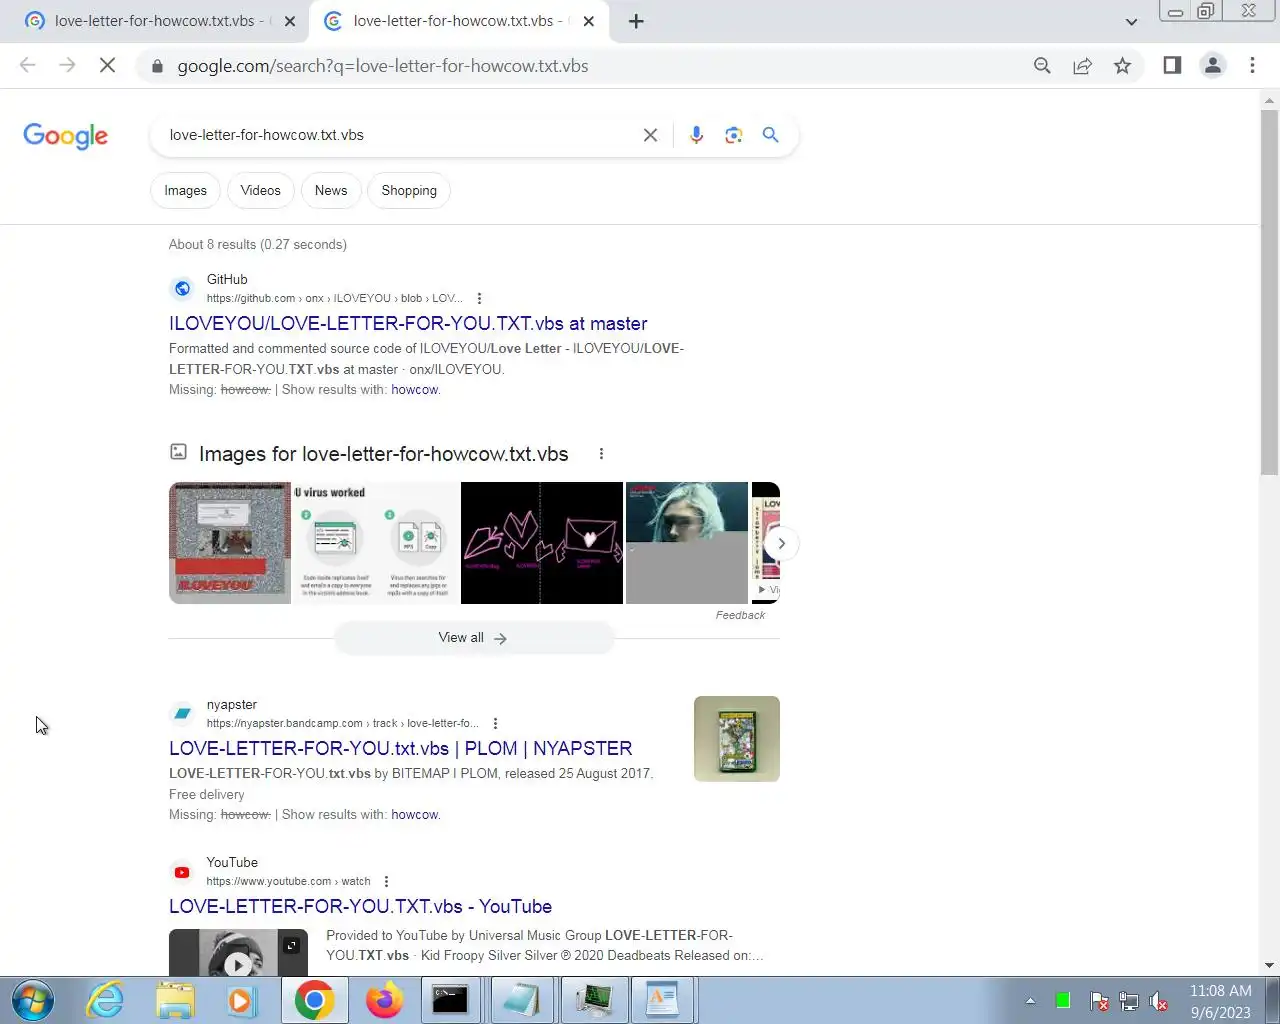Click the browser address bar URL
The image size is (1280, 1024).
[383, 66]
